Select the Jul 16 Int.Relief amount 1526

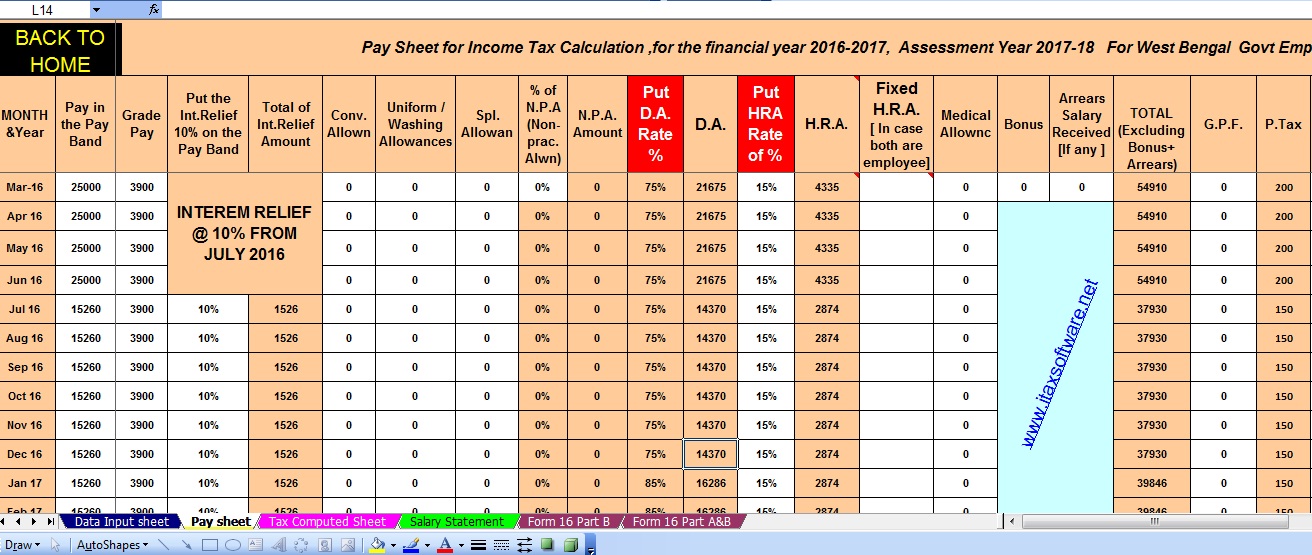pyautogui.click(x=286, y=309)
